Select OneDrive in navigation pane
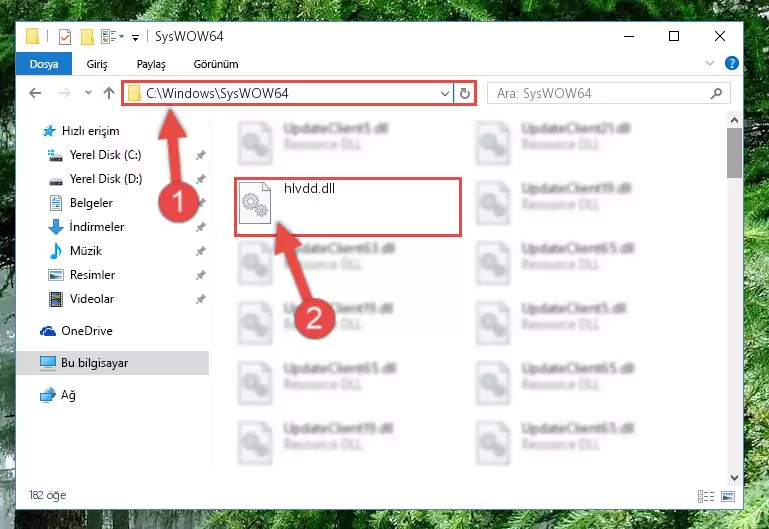 coord(77,331)
